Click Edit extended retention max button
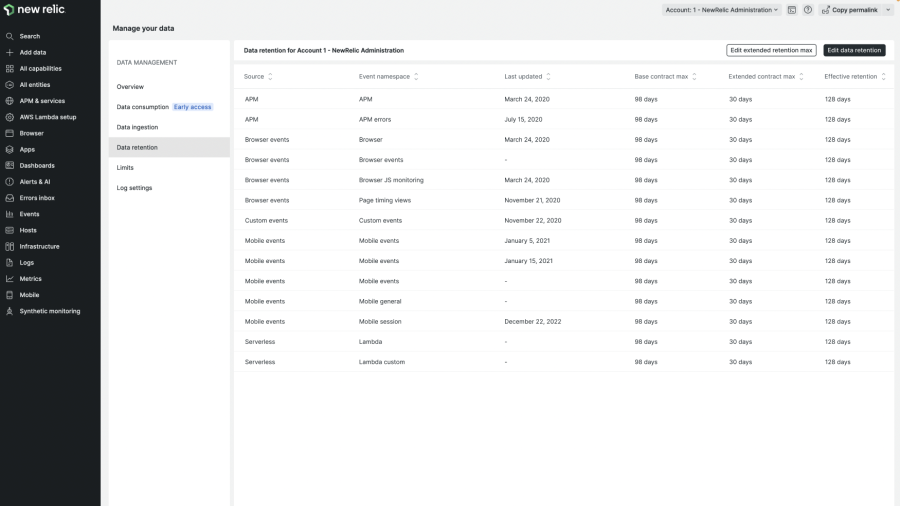 pyautogui.click(x=771, y=50)
